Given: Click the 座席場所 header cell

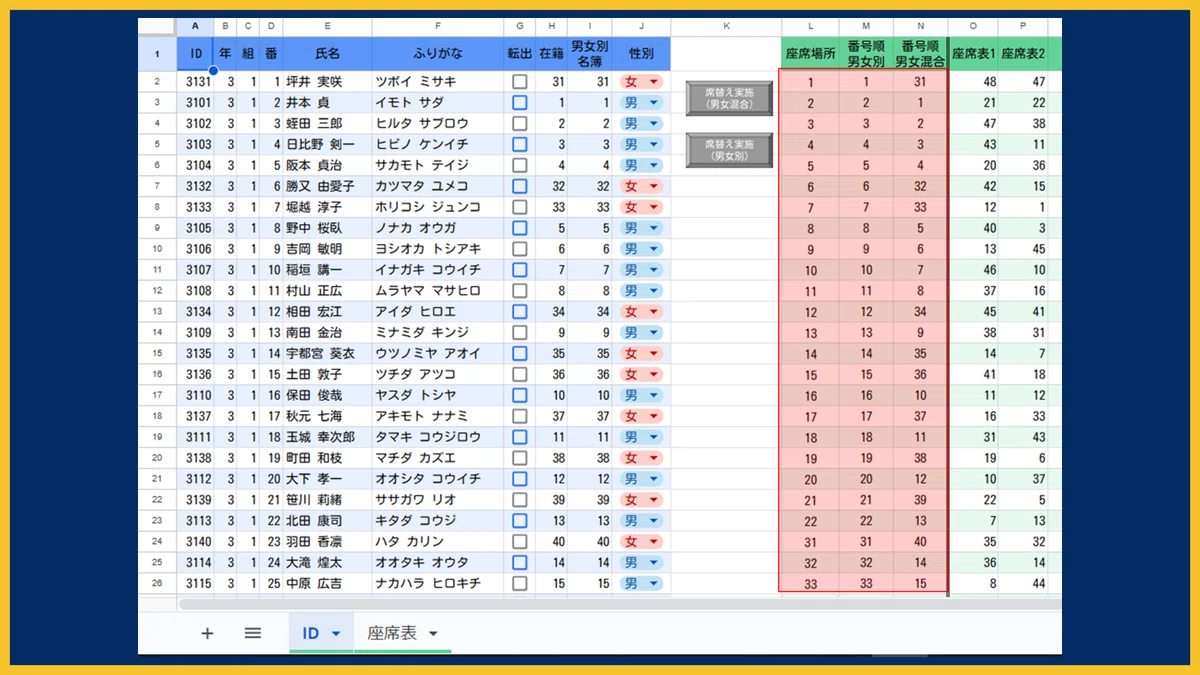Looking at the screenshot, I should [810, 54].
